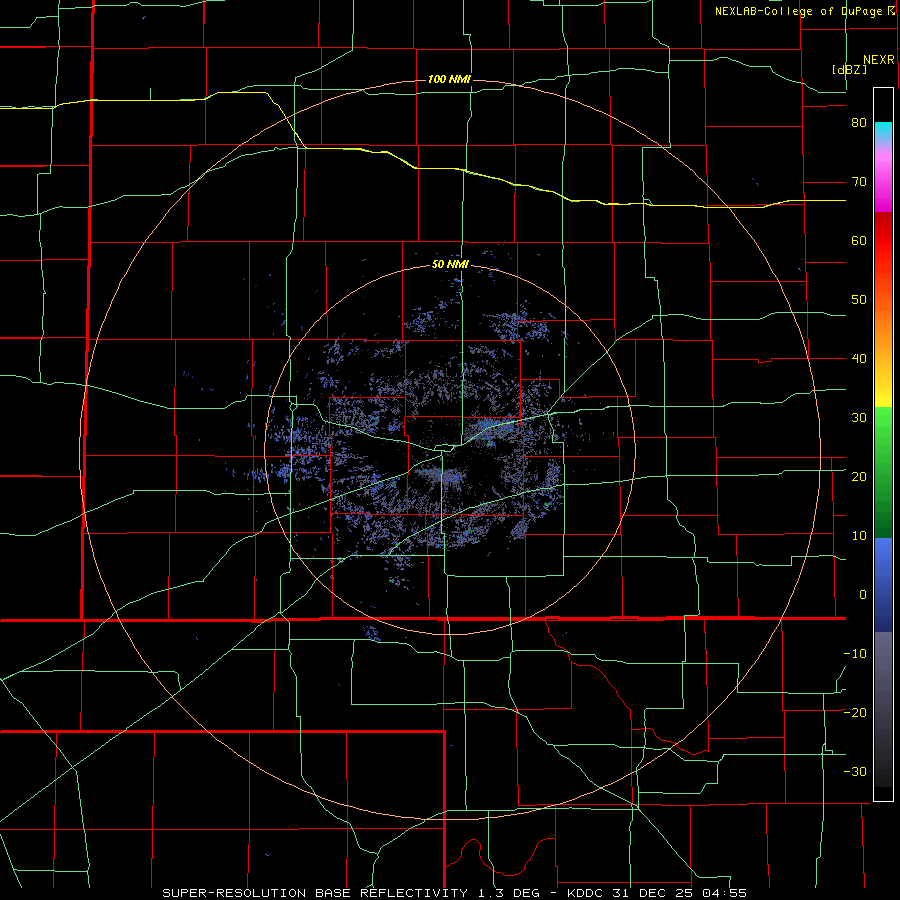Pick the cyan segment of the color bar

883,133
